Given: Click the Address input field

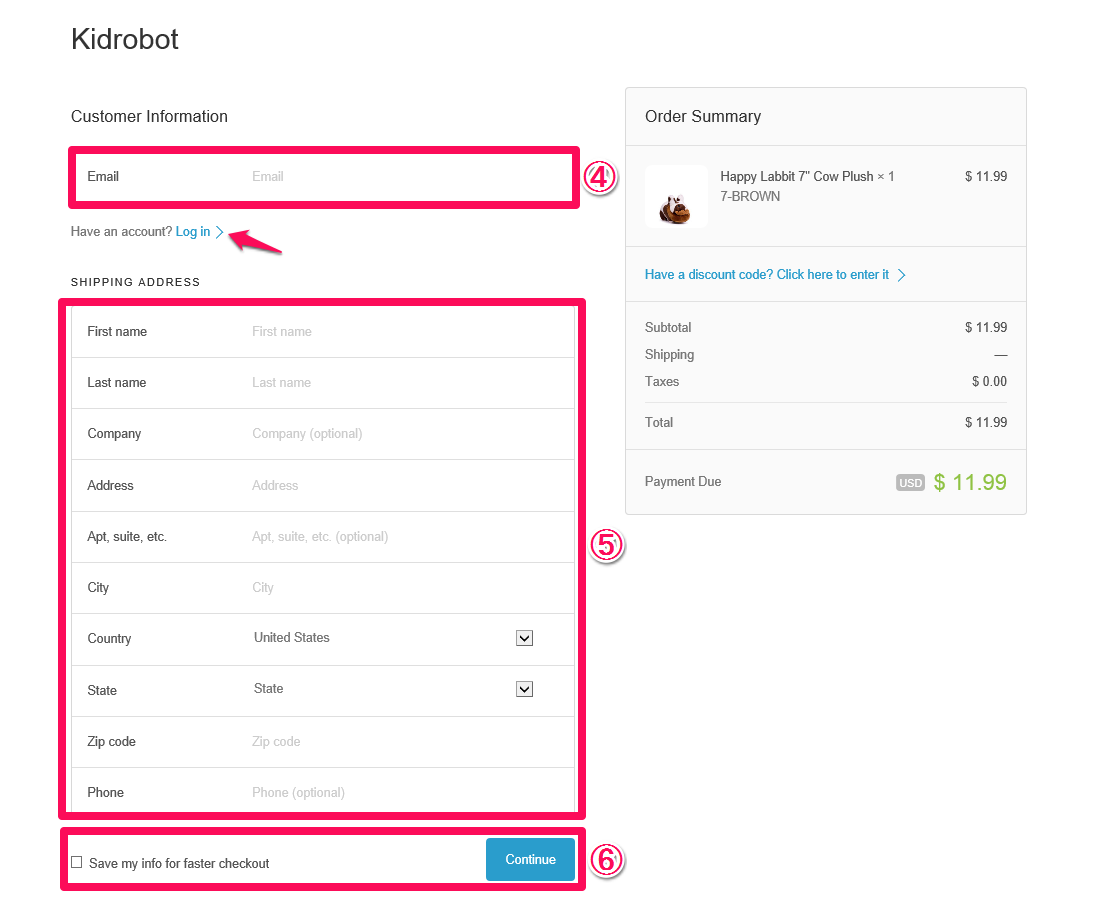Looking at the screenshot, I should (x=323, y=485).
